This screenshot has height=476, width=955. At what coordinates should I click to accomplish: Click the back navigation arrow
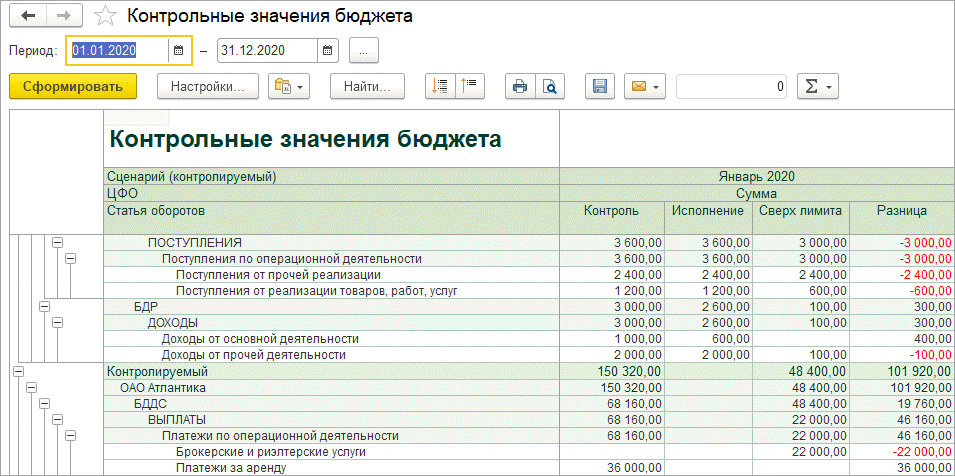(x=27, y=17)
